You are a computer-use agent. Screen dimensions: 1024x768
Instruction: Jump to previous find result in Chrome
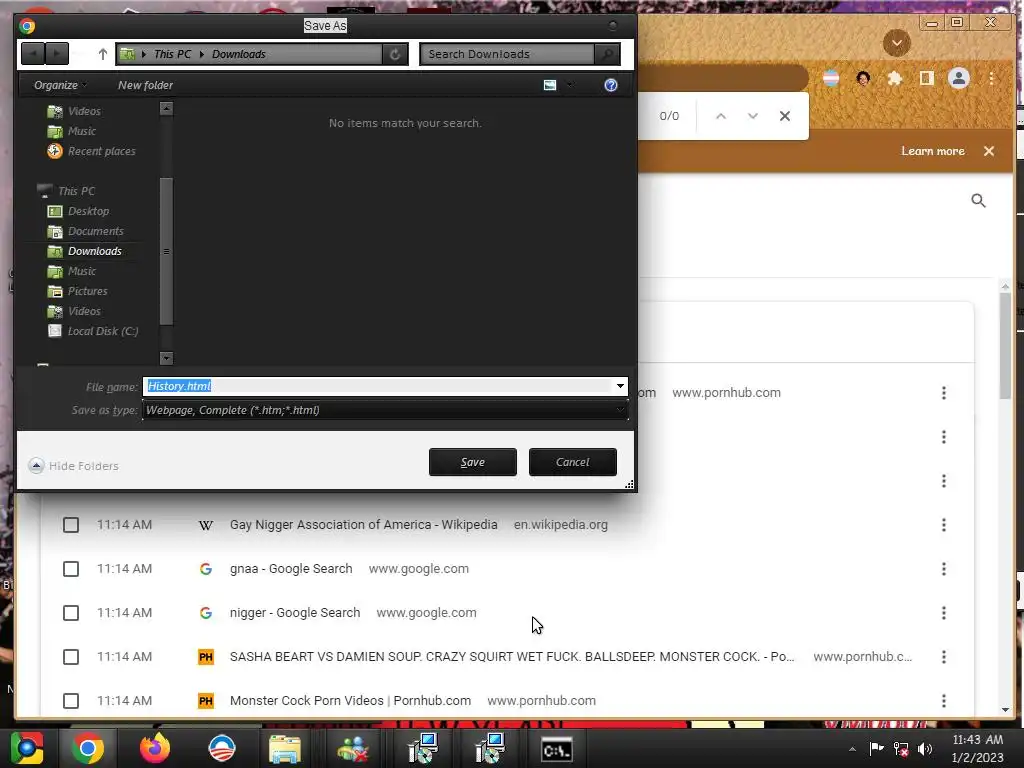[x=721, y=116]
